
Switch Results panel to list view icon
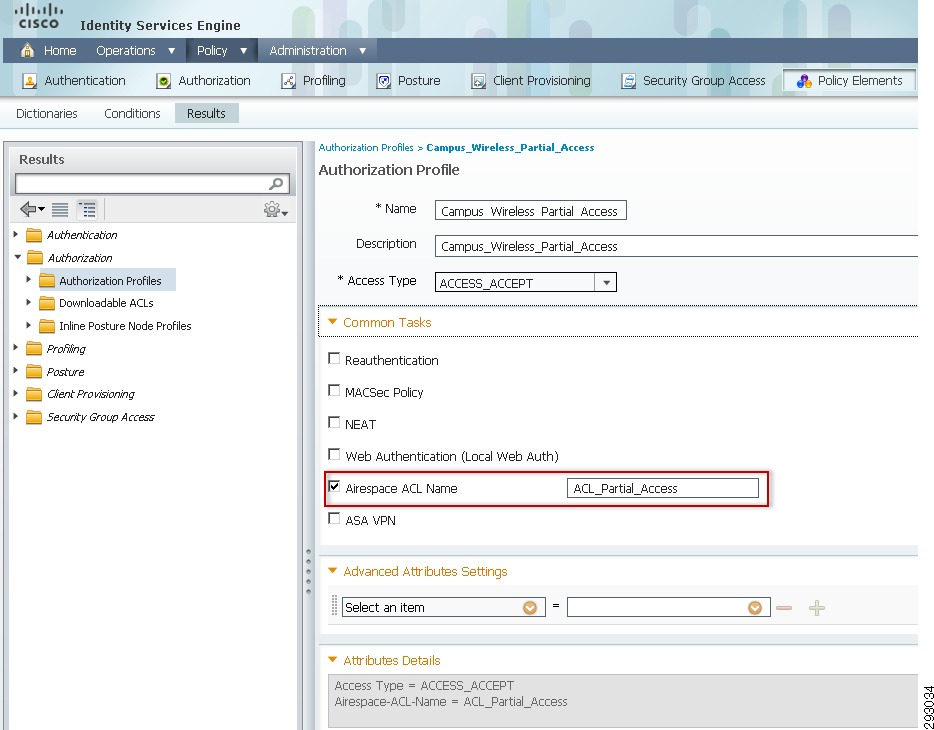[60, 210]
